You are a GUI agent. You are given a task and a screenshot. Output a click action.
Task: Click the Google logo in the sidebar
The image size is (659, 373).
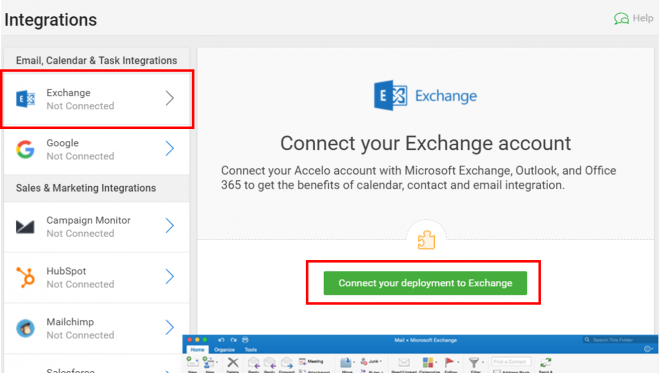[x=25, y=149]
